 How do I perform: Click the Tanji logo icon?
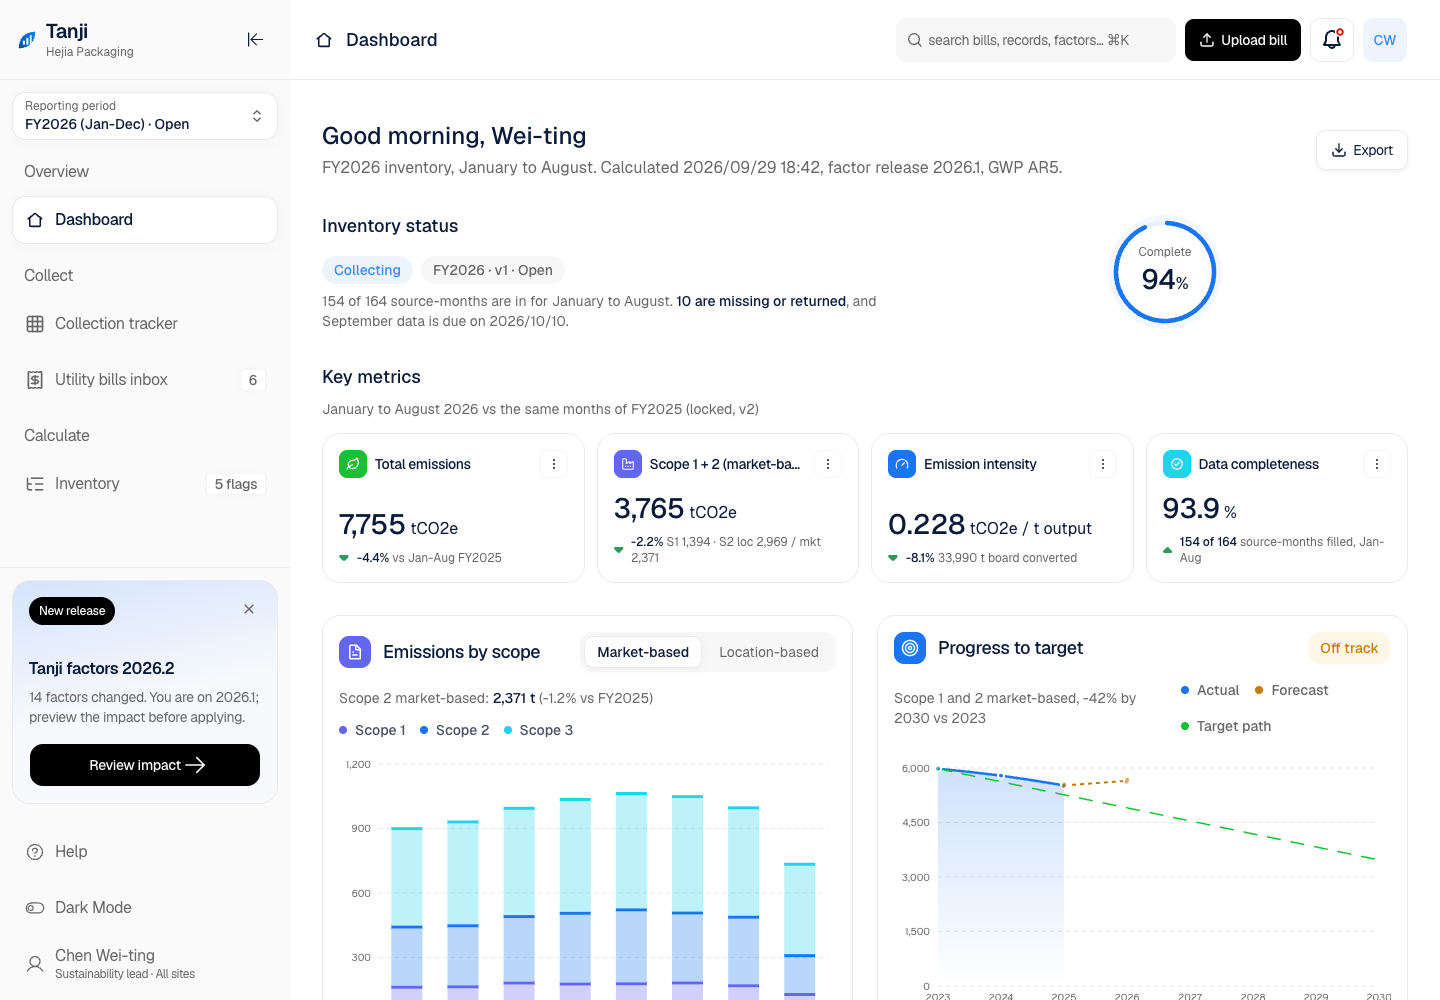coord(27,40)
